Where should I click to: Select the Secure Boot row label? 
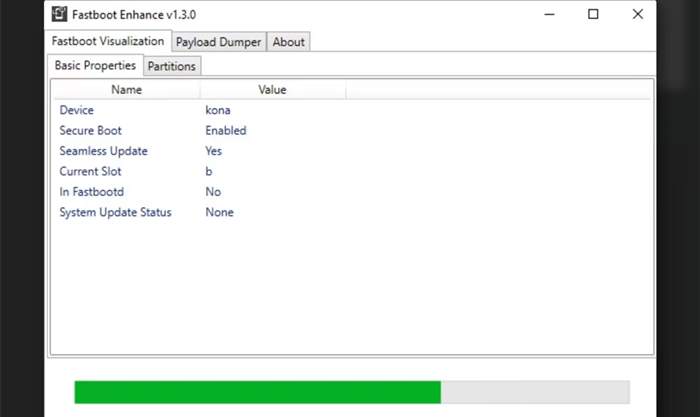click(x=91, y=130)
